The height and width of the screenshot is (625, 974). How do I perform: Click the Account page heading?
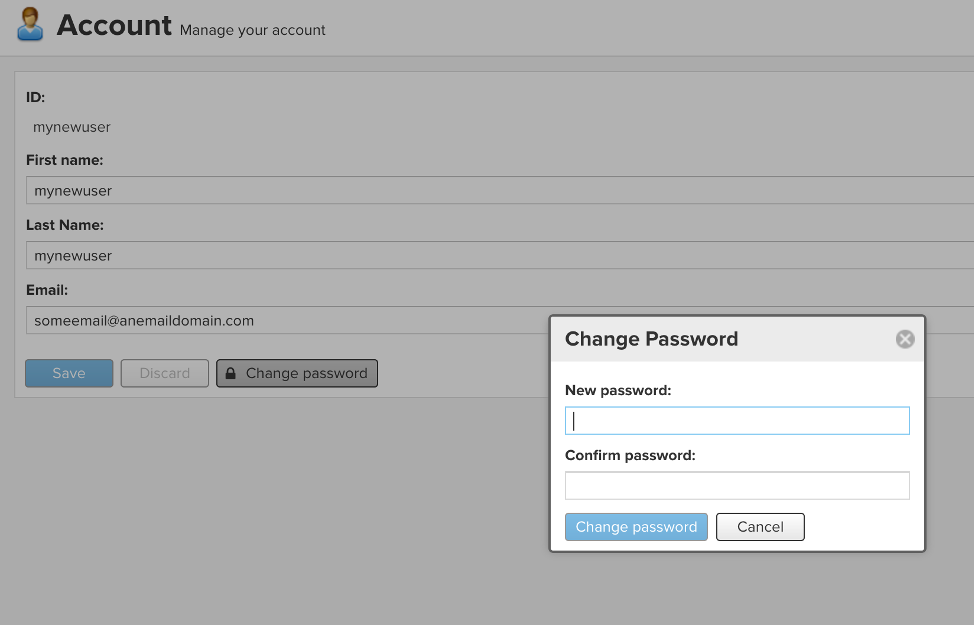[x=114, y=25]
